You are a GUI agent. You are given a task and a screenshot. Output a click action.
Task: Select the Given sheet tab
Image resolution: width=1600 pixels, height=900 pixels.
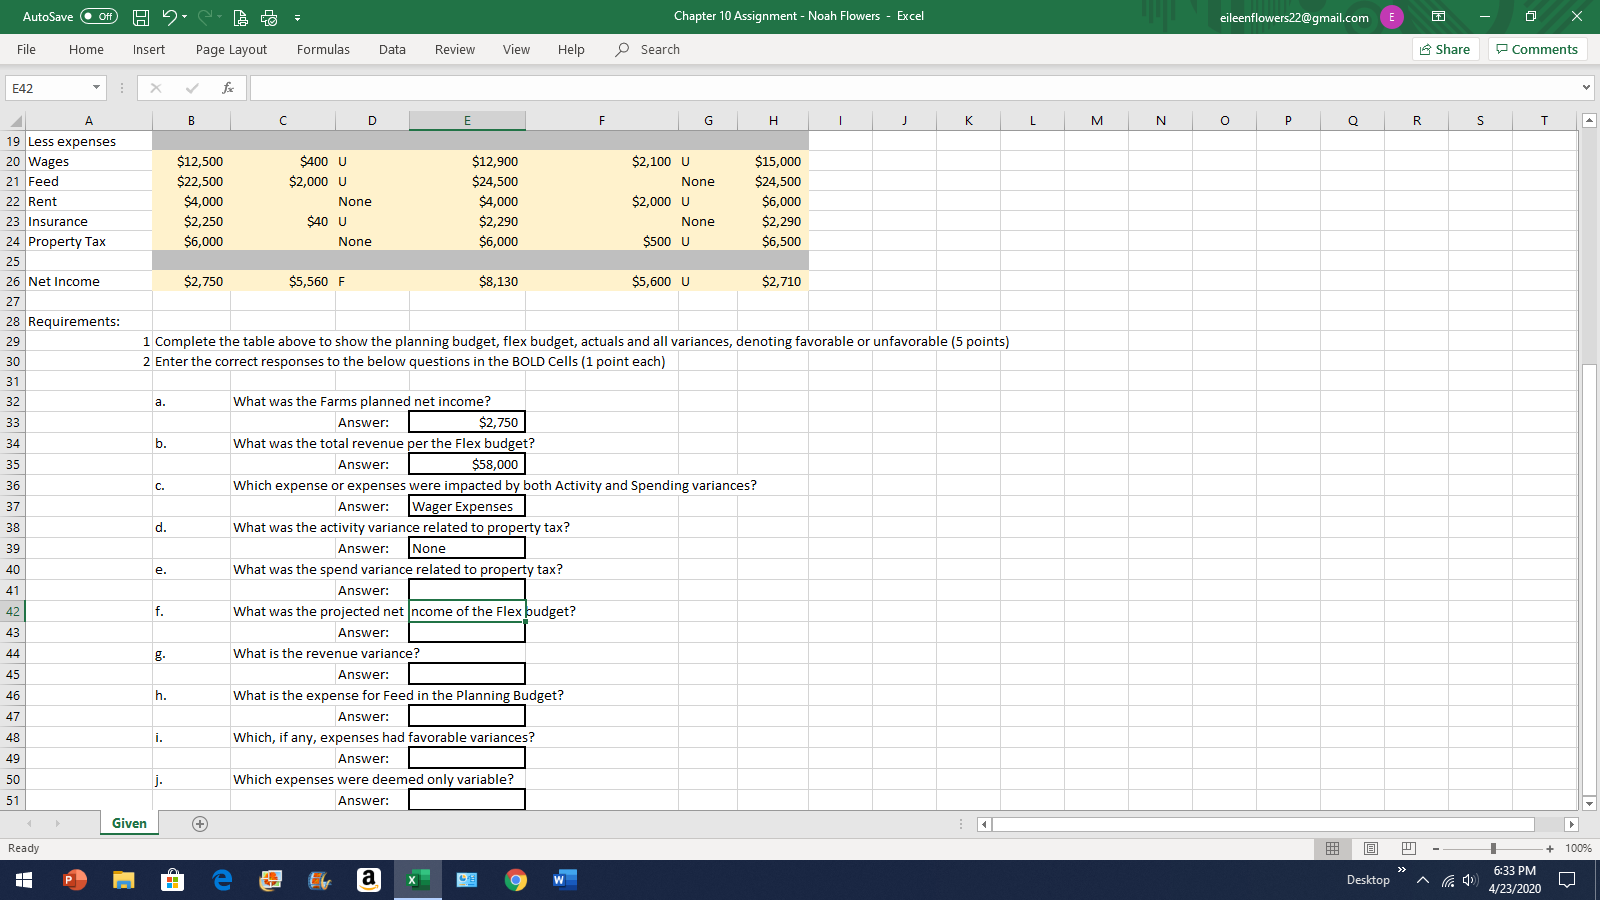129,823
